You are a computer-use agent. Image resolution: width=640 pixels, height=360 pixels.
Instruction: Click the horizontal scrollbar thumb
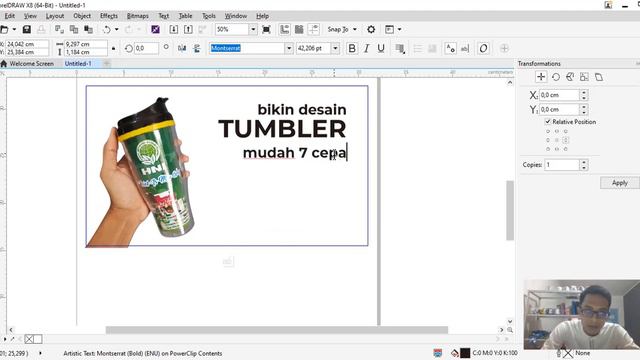pyautogui.click(x=277, y=330)
